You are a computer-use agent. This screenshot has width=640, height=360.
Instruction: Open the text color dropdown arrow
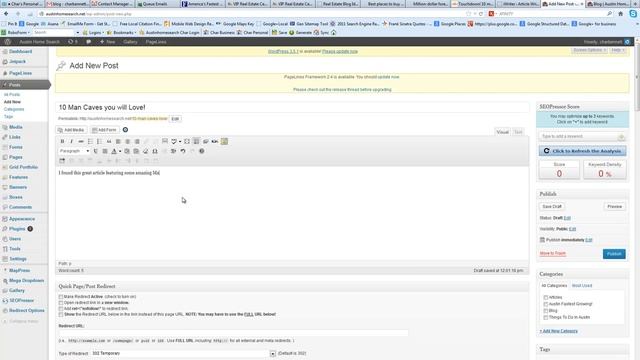[120, 151]
